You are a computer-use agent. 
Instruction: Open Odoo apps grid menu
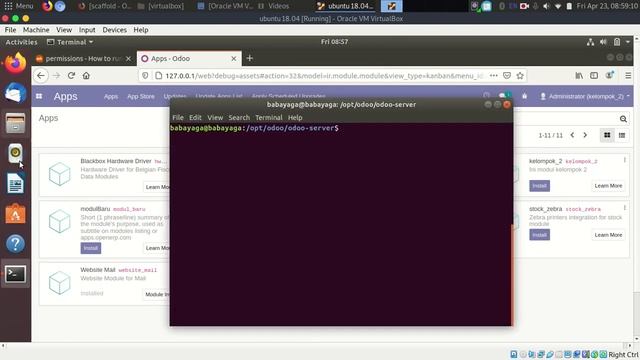pyautogui.click(x=39, y=96)
